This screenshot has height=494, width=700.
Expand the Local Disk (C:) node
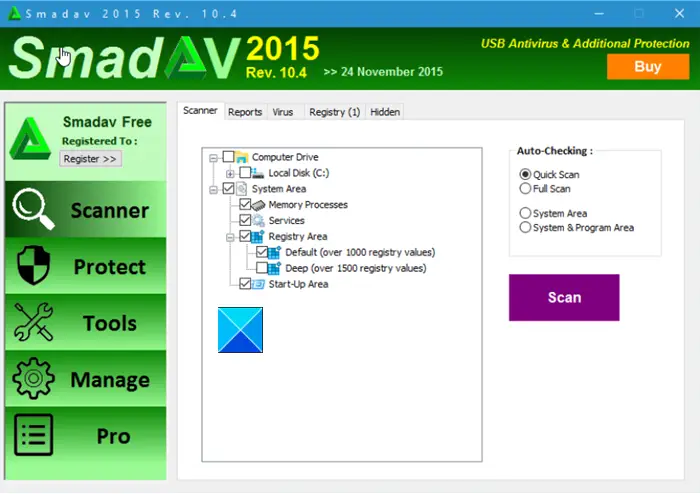230,174
